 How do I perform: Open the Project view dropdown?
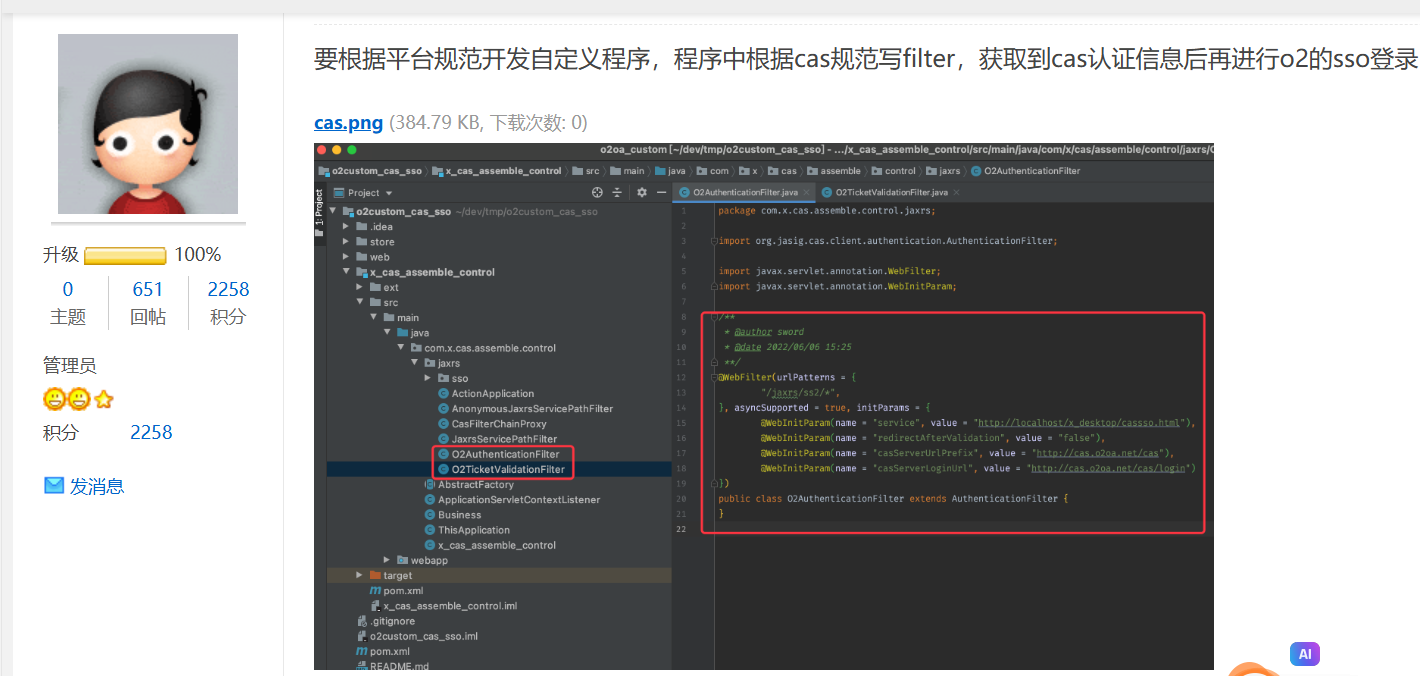(x=389, y=193)
